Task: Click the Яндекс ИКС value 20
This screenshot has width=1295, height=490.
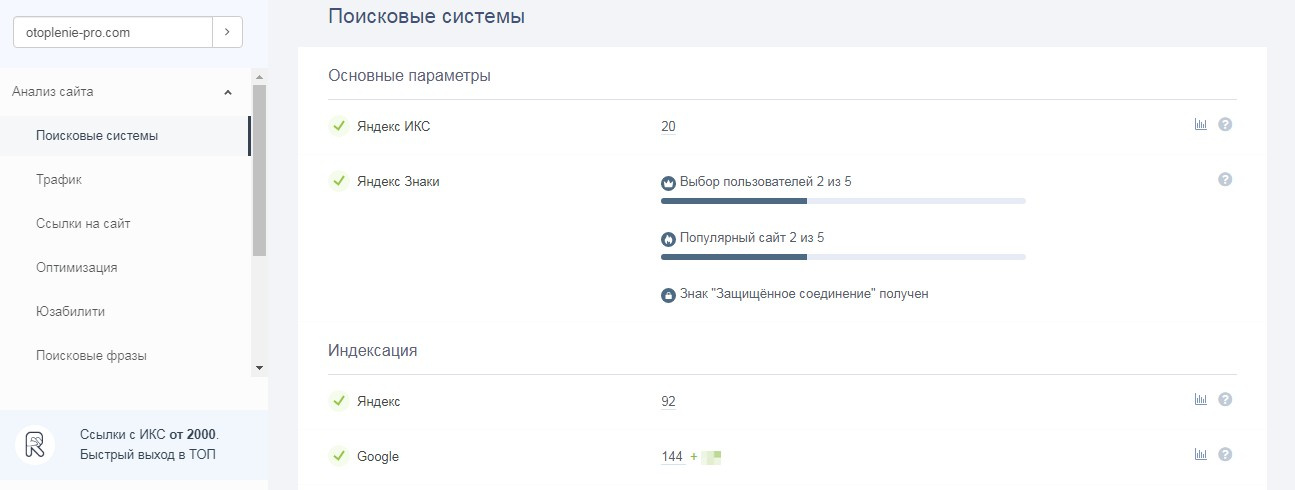Action: 668,126
